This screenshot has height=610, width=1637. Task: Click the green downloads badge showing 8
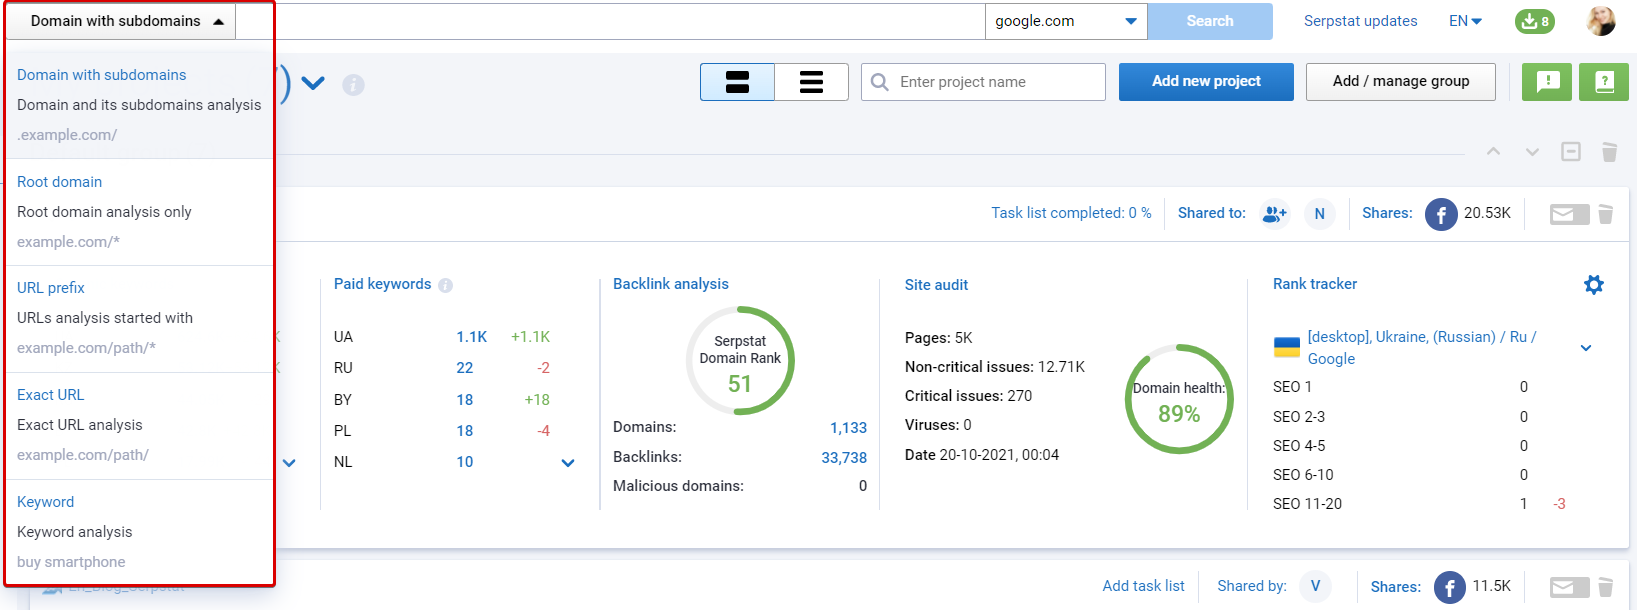pyautogui.click(x=1534, y=21)
